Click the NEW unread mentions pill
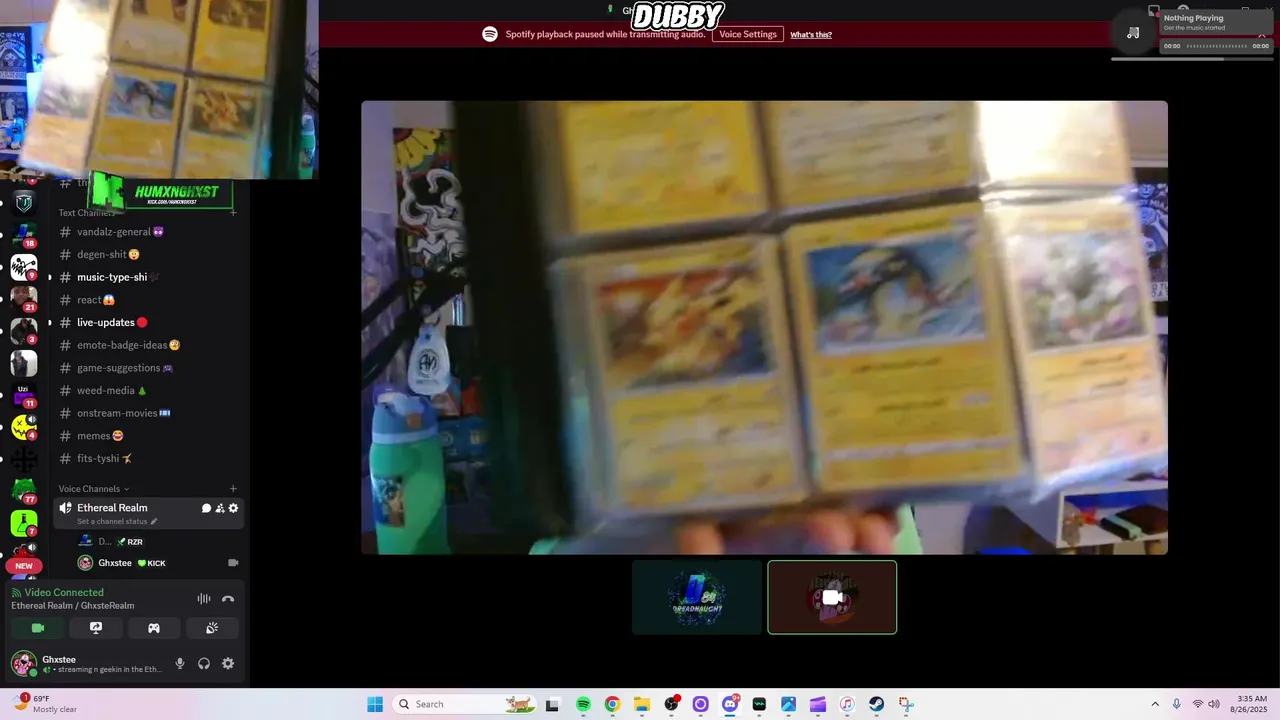 (24, 566)
